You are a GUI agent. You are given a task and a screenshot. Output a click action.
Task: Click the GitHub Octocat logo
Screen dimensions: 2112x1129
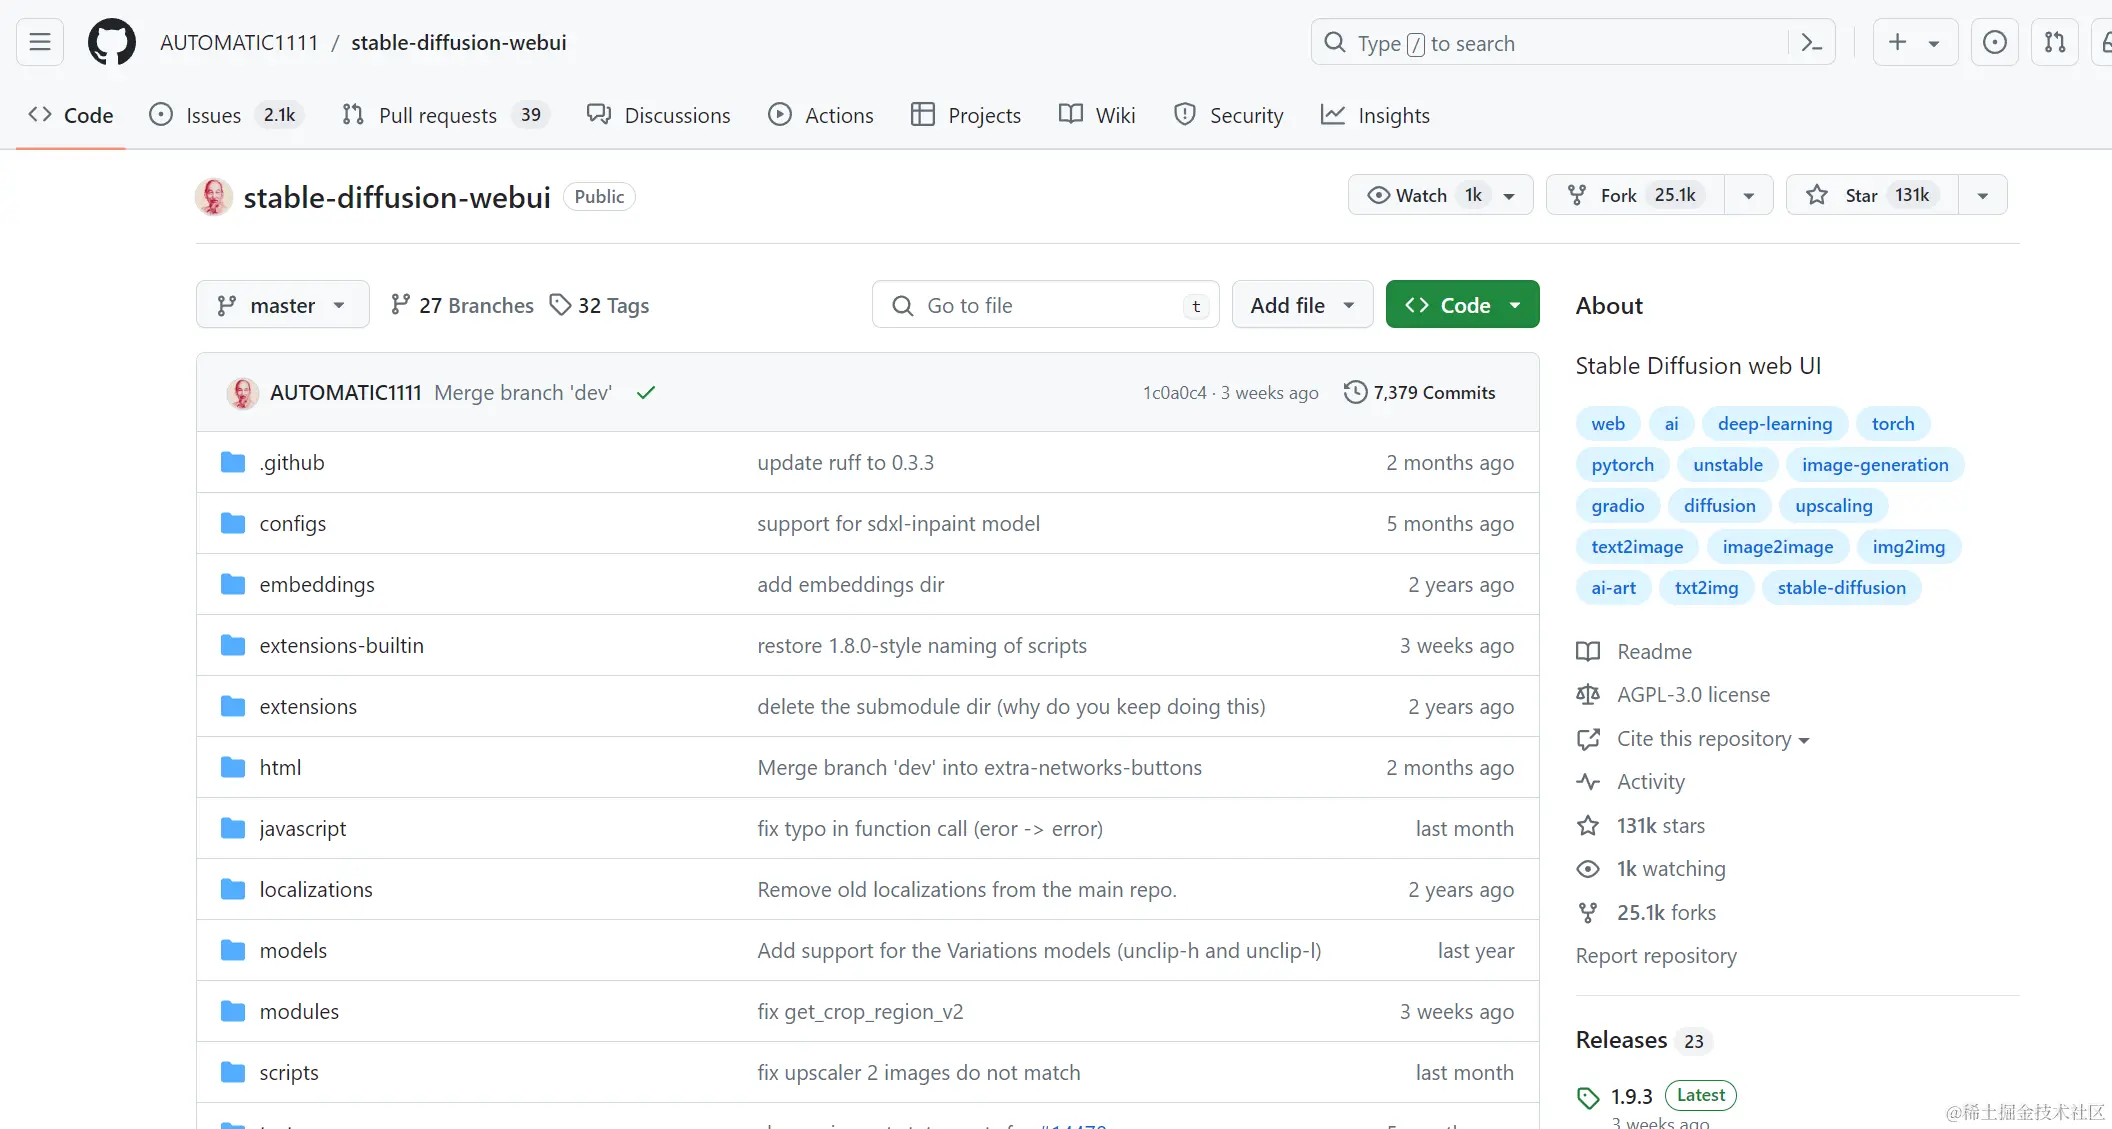112,42
